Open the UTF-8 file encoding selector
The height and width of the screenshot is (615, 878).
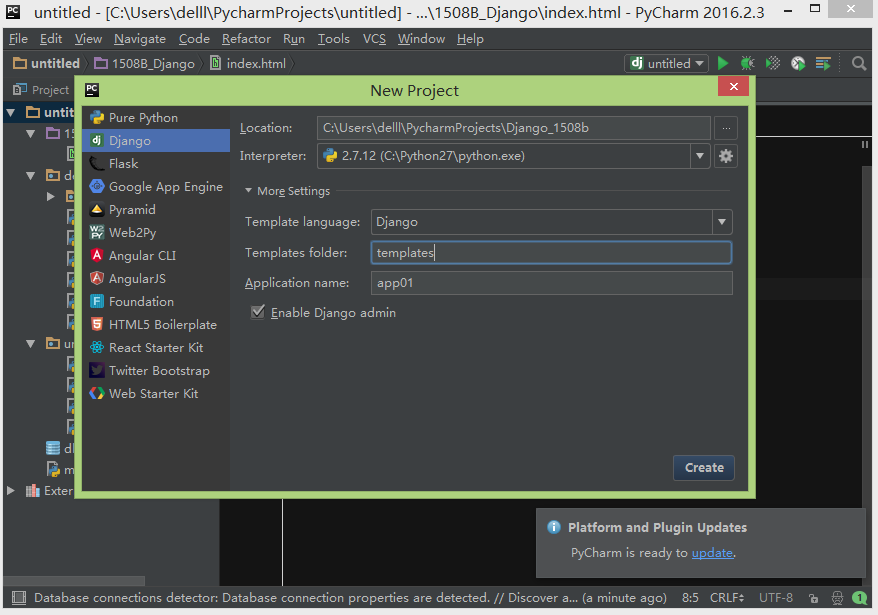[776, 598]
